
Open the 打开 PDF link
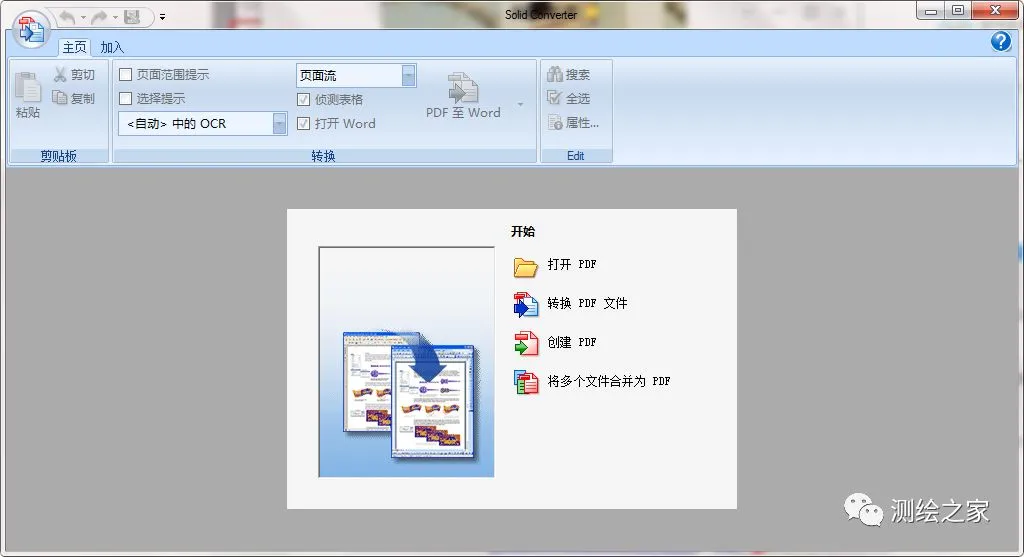(x=571, y=264)
